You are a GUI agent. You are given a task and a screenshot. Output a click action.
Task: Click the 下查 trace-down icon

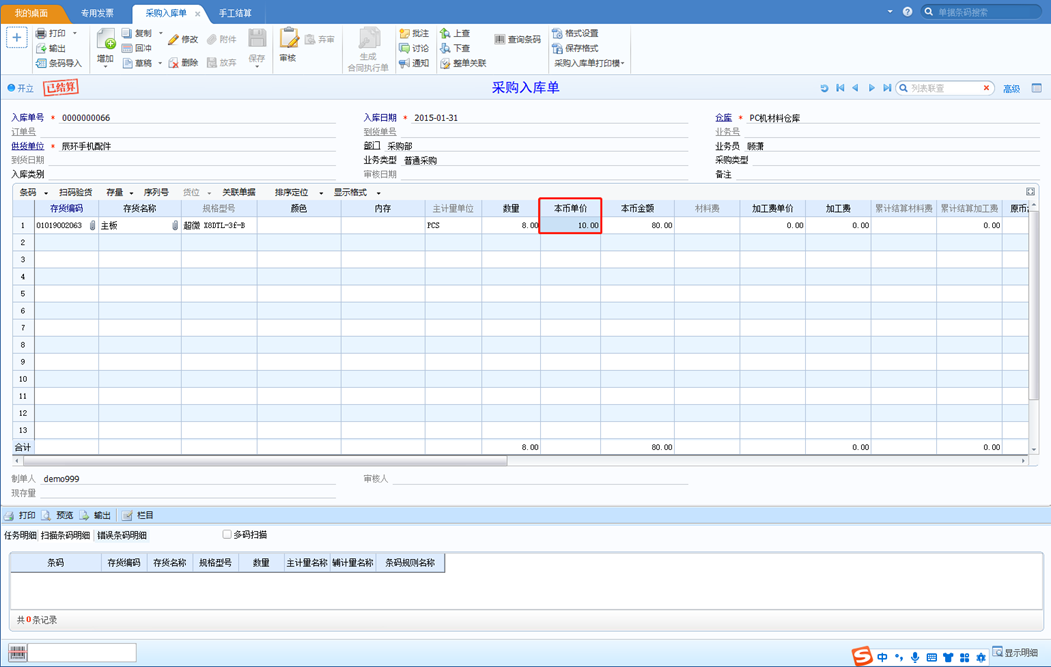[445, 48]
